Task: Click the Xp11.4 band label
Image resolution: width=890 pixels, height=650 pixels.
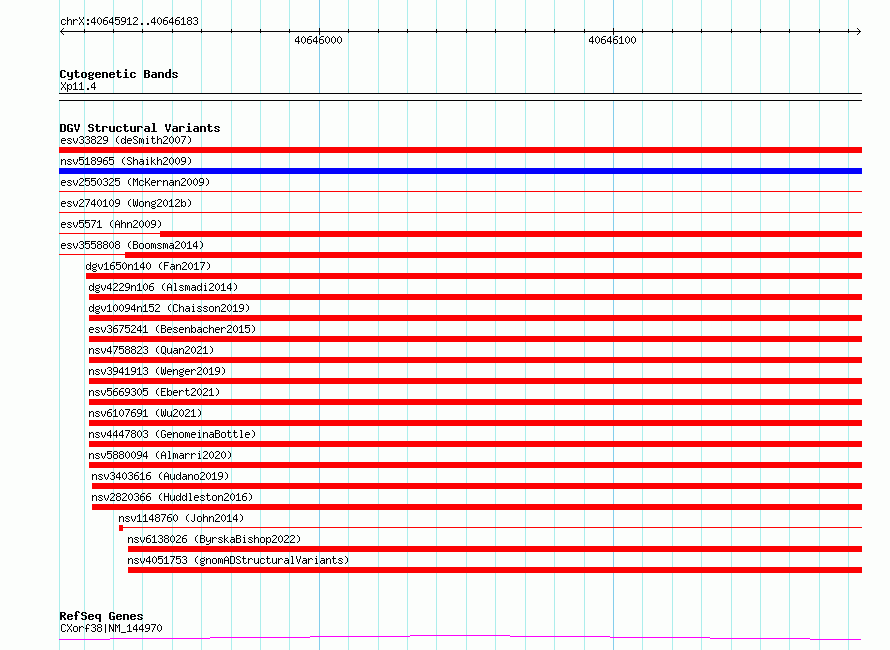Action: 78,86
